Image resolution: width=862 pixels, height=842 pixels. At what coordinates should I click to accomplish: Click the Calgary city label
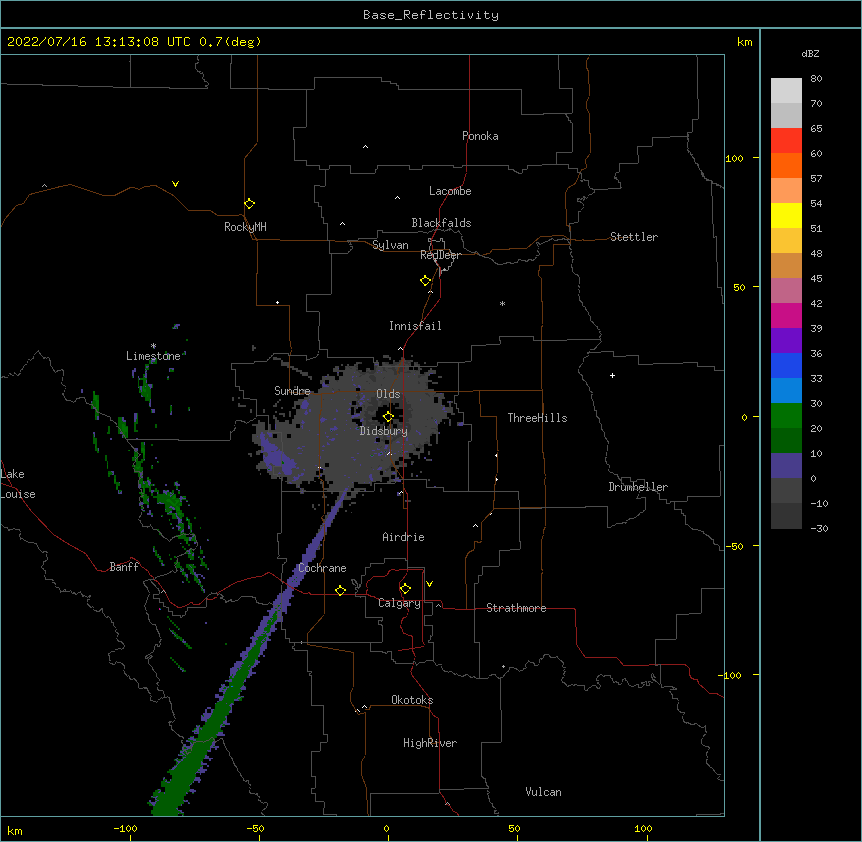pos(399,603)
